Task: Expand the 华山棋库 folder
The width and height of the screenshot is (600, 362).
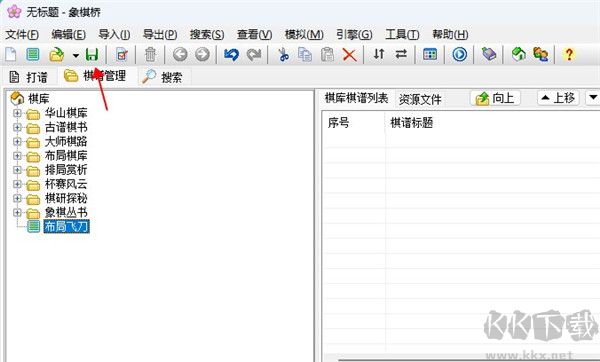Action: click(x=17, y=113)
